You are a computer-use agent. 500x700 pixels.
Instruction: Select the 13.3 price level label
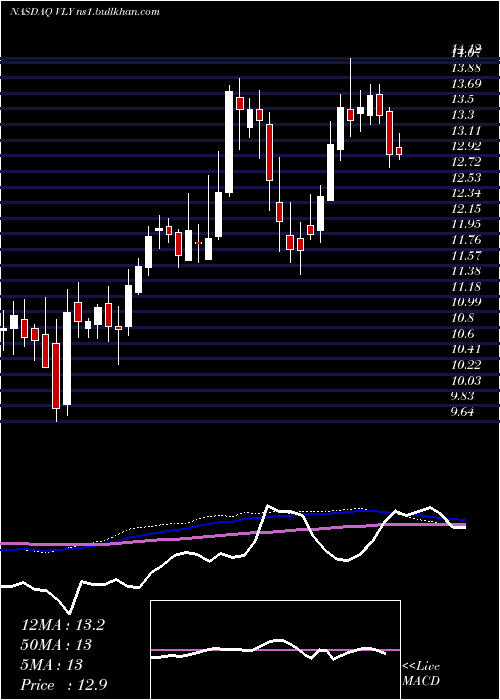tap(463, 115)
